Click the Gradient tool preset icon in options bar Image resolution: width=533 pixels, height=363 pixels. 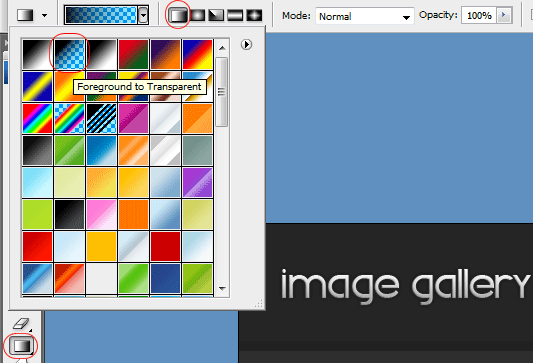(x=25, y=15)
